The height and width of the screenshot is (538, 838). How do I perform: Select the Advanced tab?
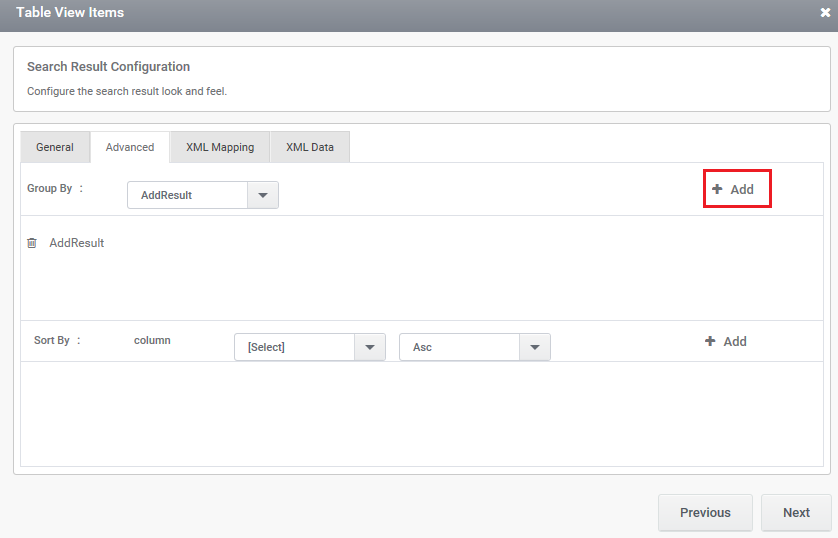130,147
